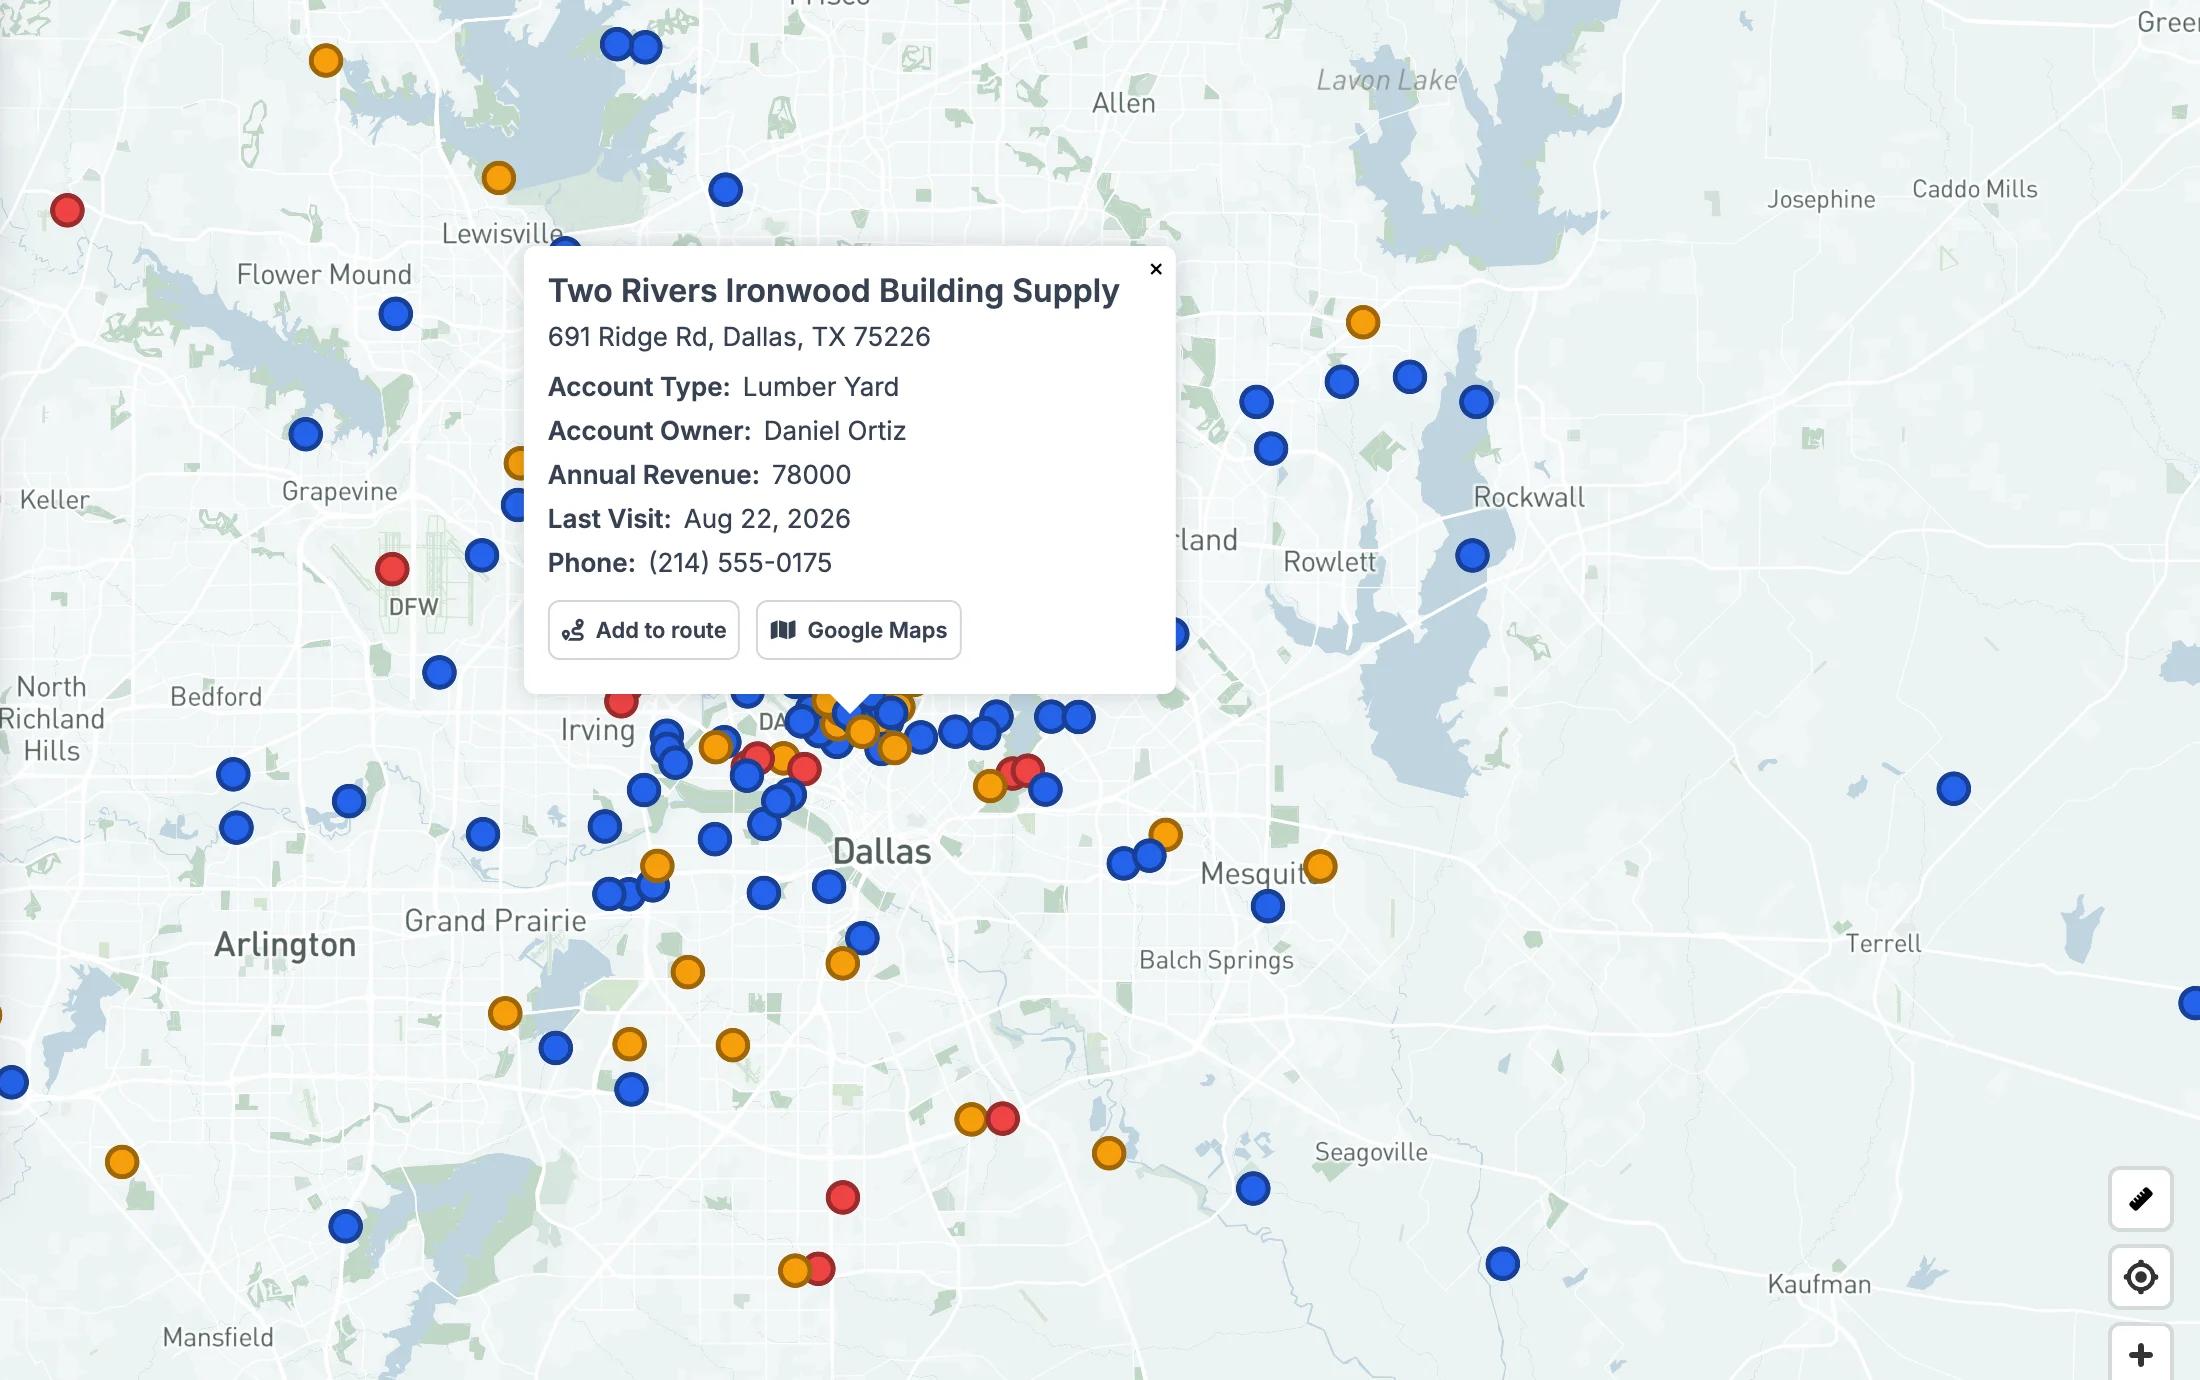Zoom in with the plus button
The image size is (2200, 1380).
coord(2141,1354)
